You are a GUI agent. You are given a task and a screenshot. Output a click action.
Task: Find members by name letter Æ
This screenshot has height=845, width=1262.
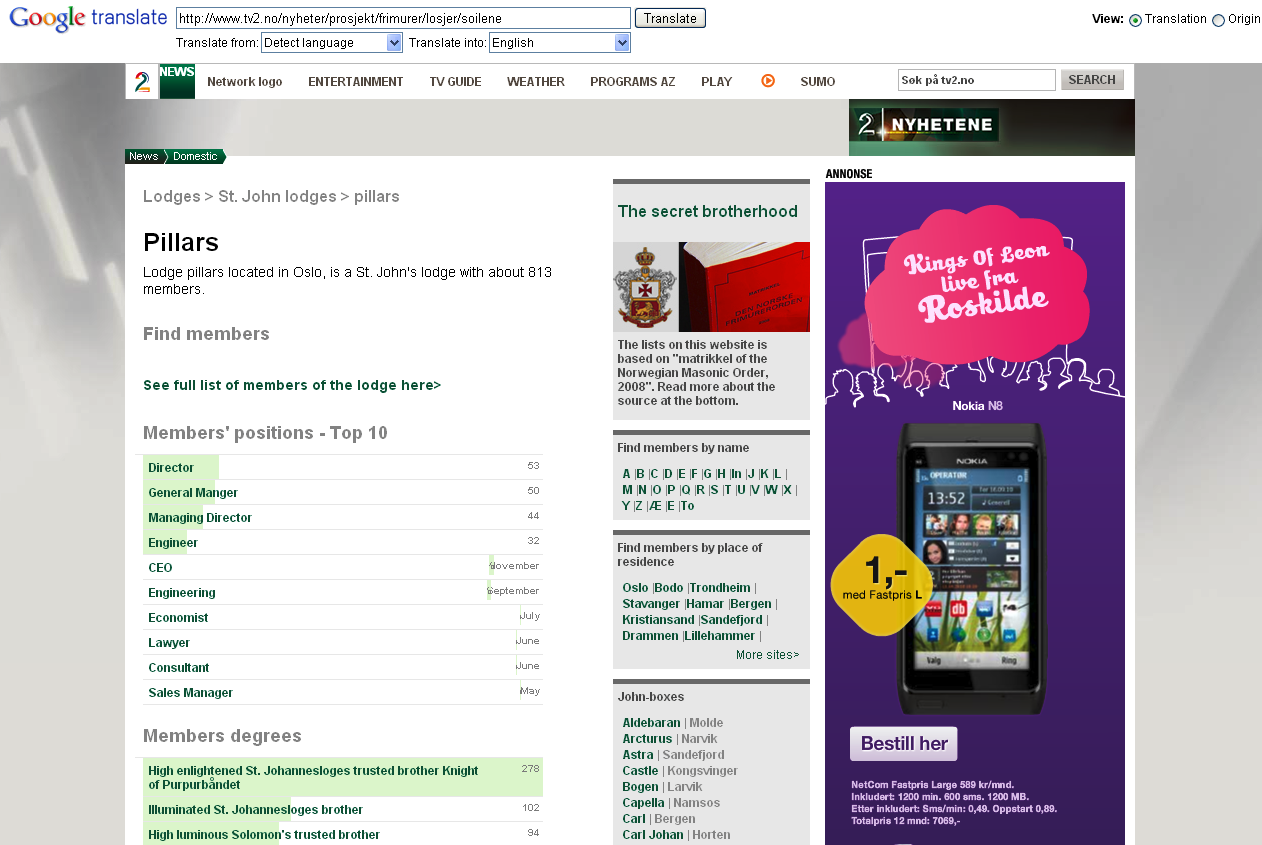[655, 506]
